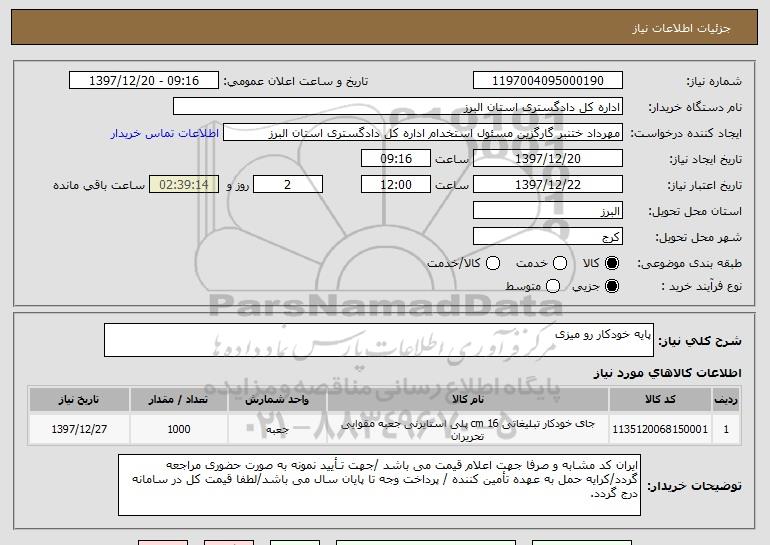This screenshot has height=545, width=770.
Task: Click the شرح کلی نیاز label
Action: 700,340
